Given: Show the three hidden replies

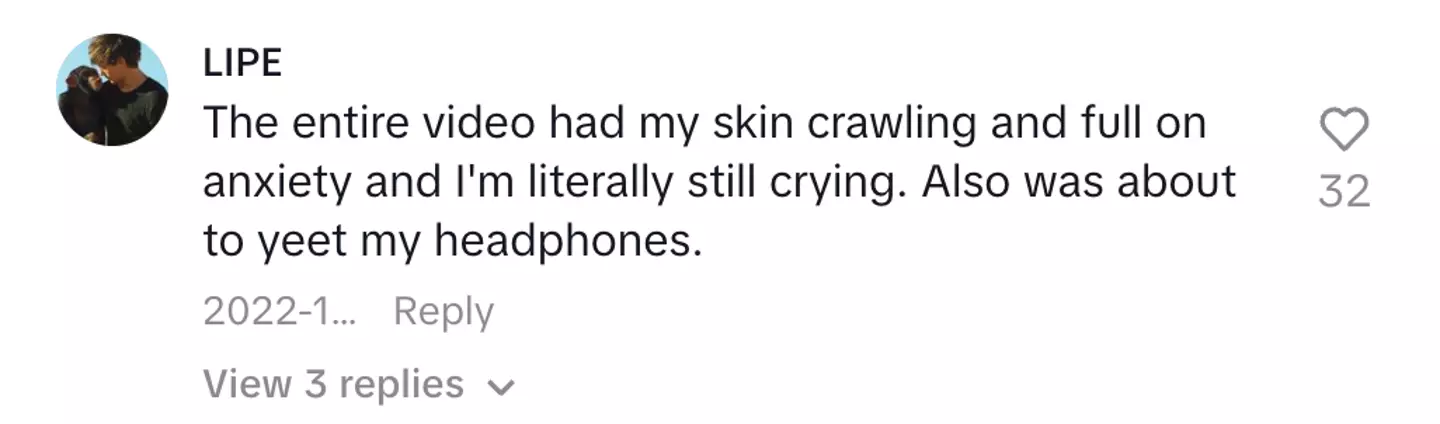Looking at the screenshot, I should 333,384.
